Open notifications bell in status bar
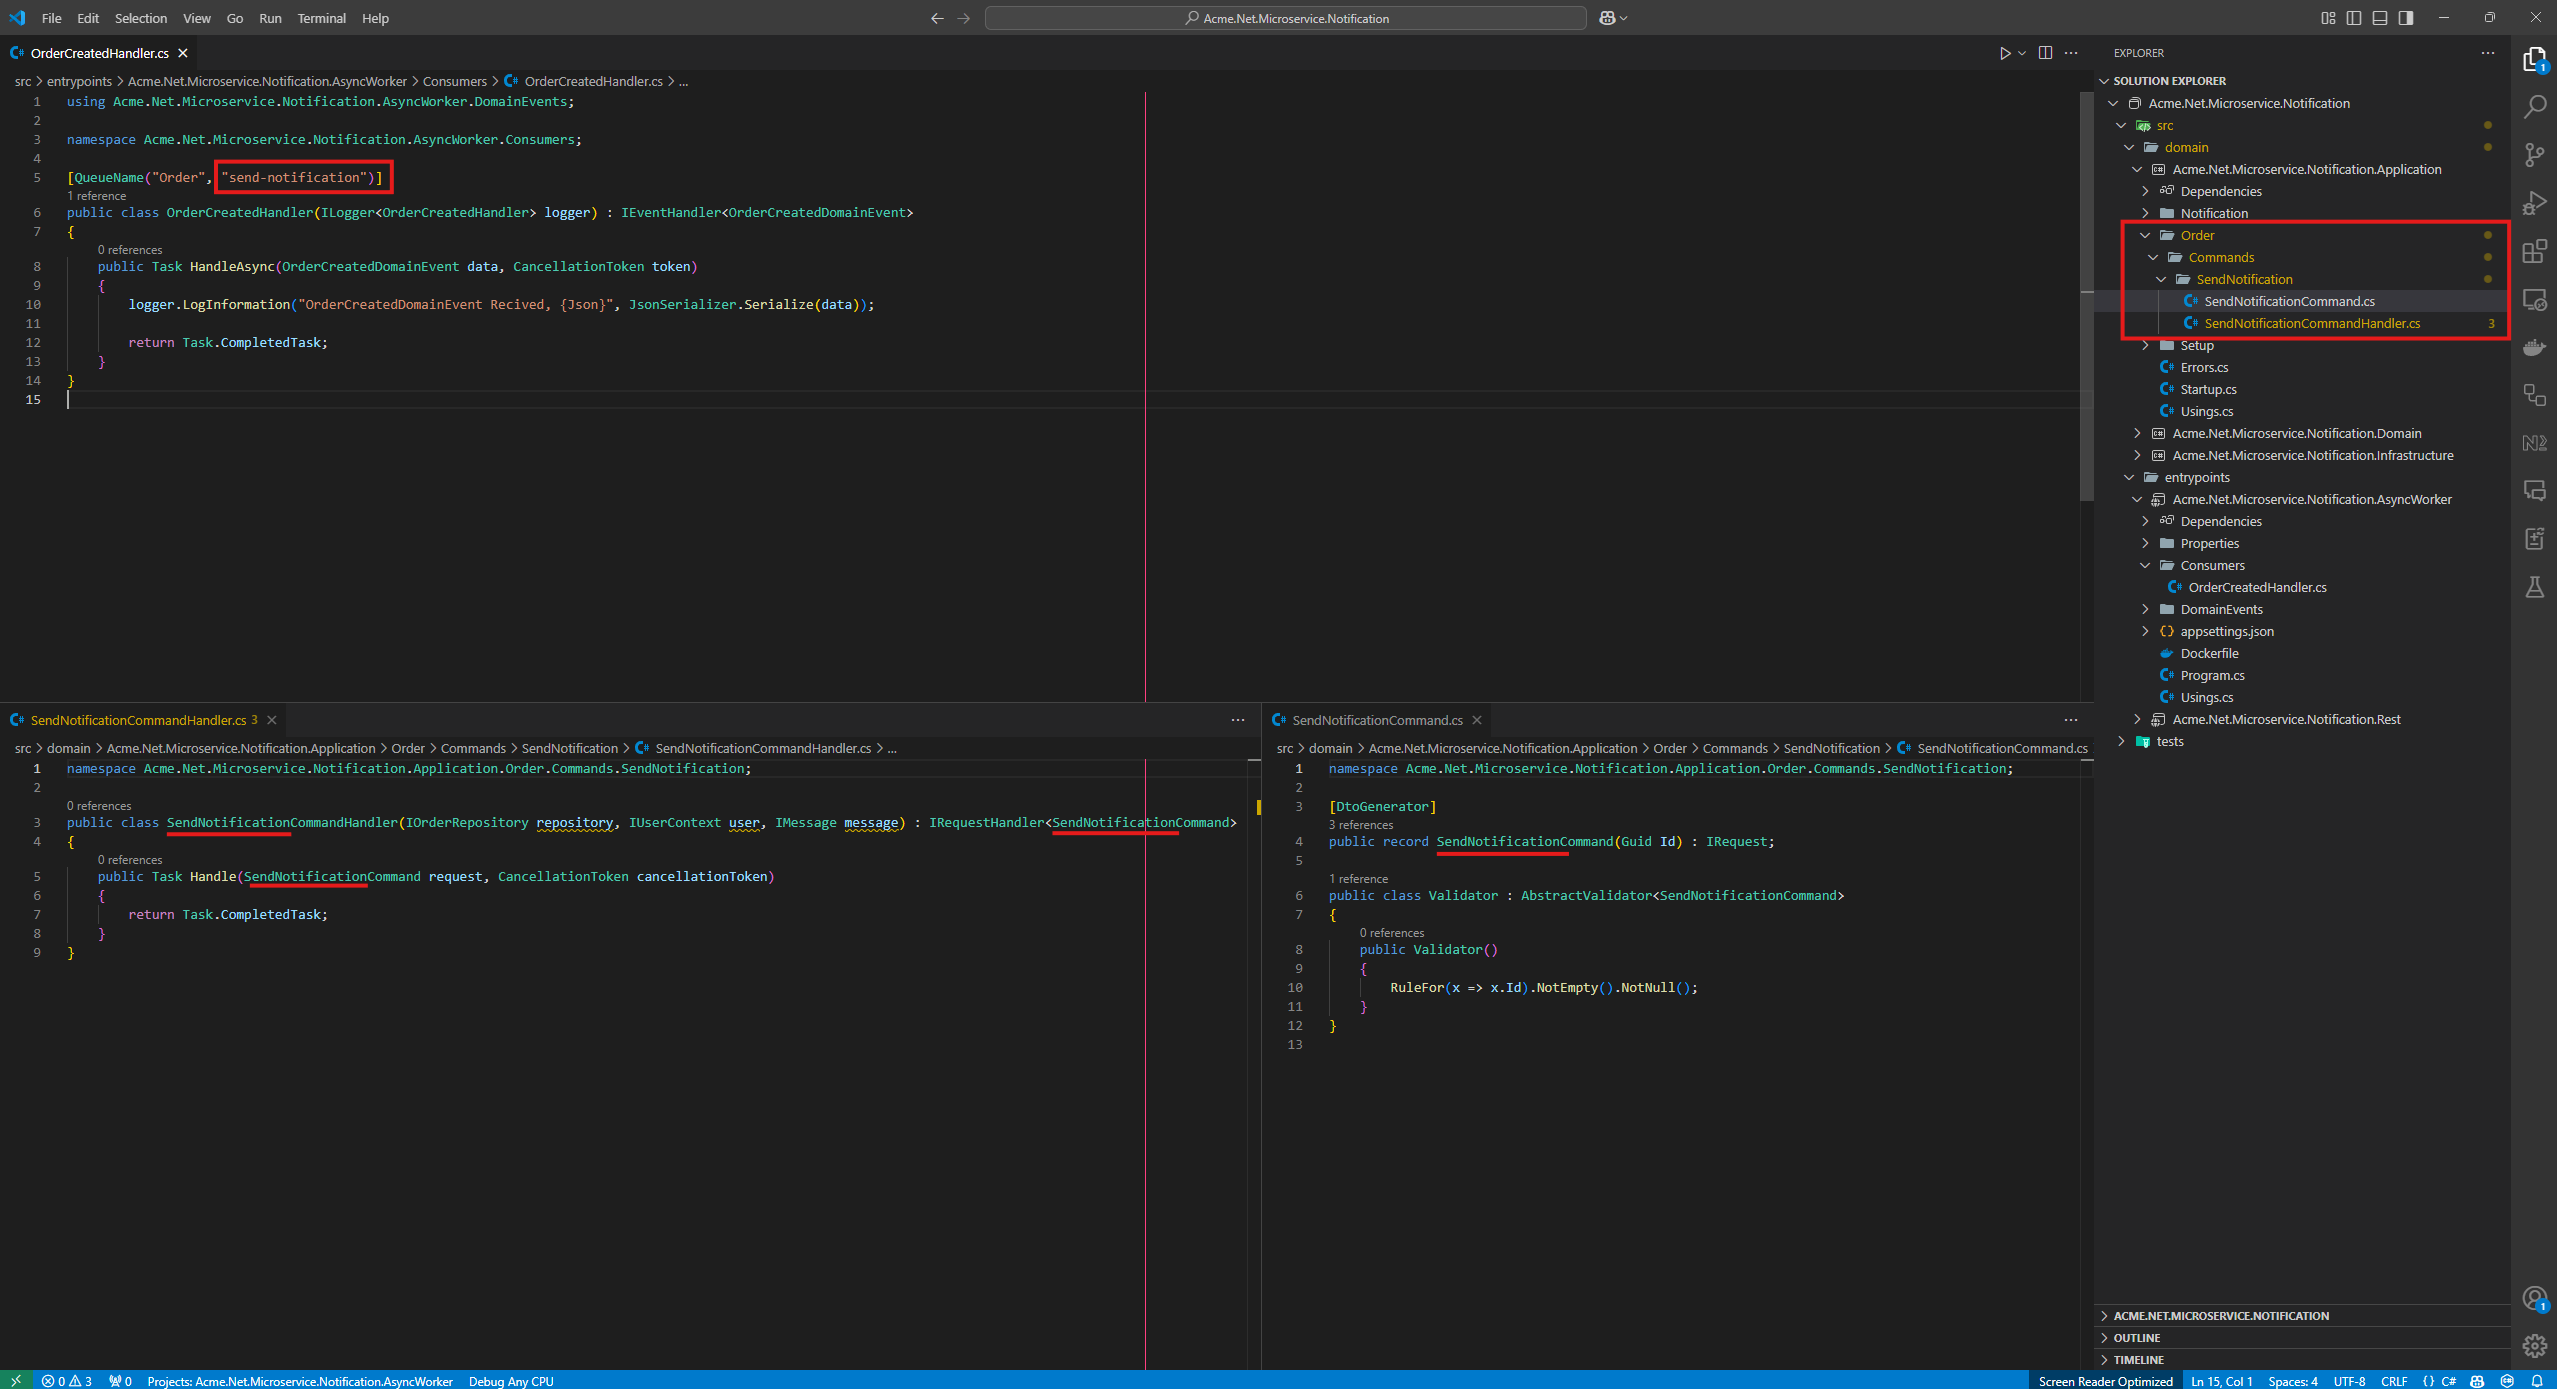The height and width of the screenshot is (1389, 2557). click(x=2537, y=1381)
